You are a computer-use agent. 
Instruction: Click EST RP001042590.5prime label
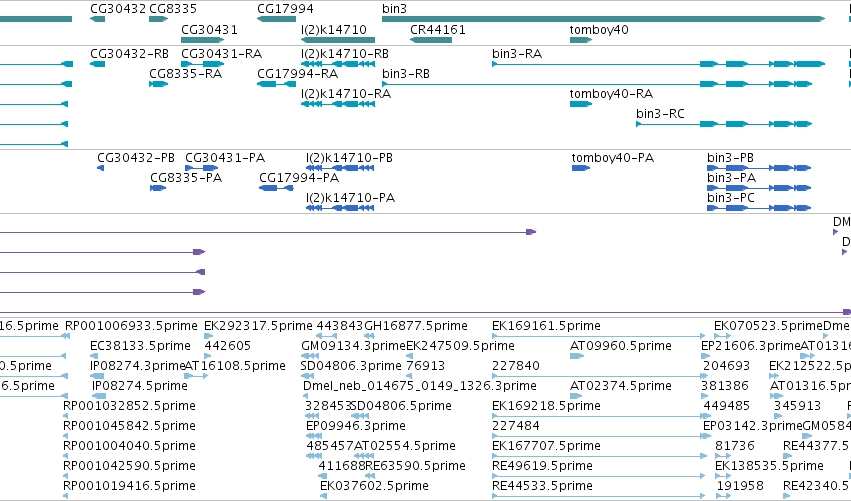pos(129,466)
